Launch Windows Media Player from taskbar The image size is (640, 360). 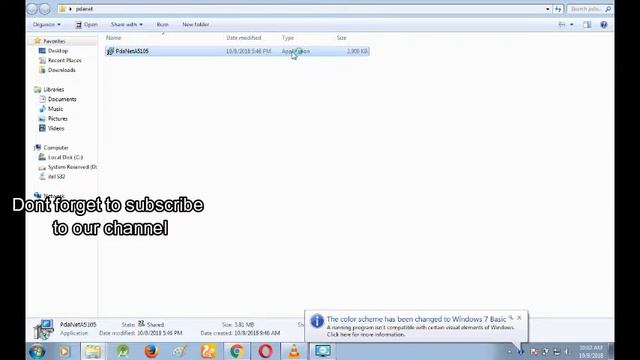pyautogui.click(x=64, y=351)
